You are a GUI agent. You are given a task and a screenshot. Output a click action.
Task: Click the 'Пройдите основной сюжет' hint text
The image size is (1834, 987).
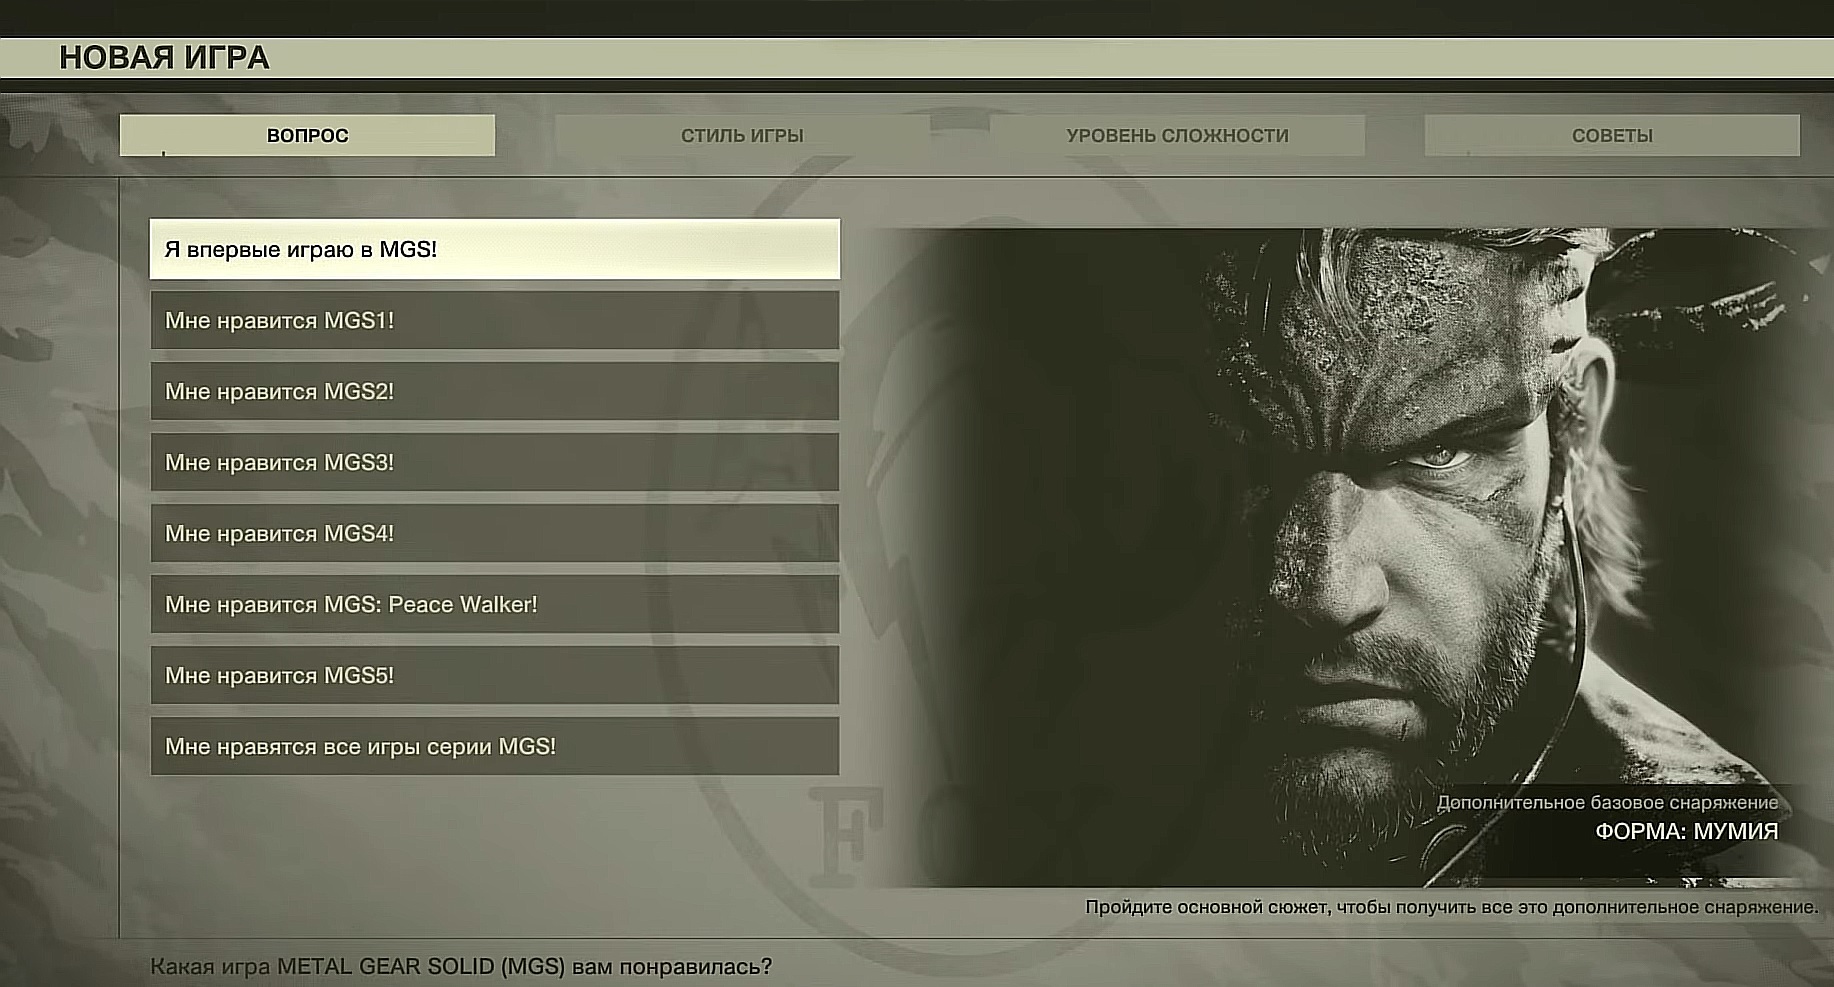(1451, 907)
